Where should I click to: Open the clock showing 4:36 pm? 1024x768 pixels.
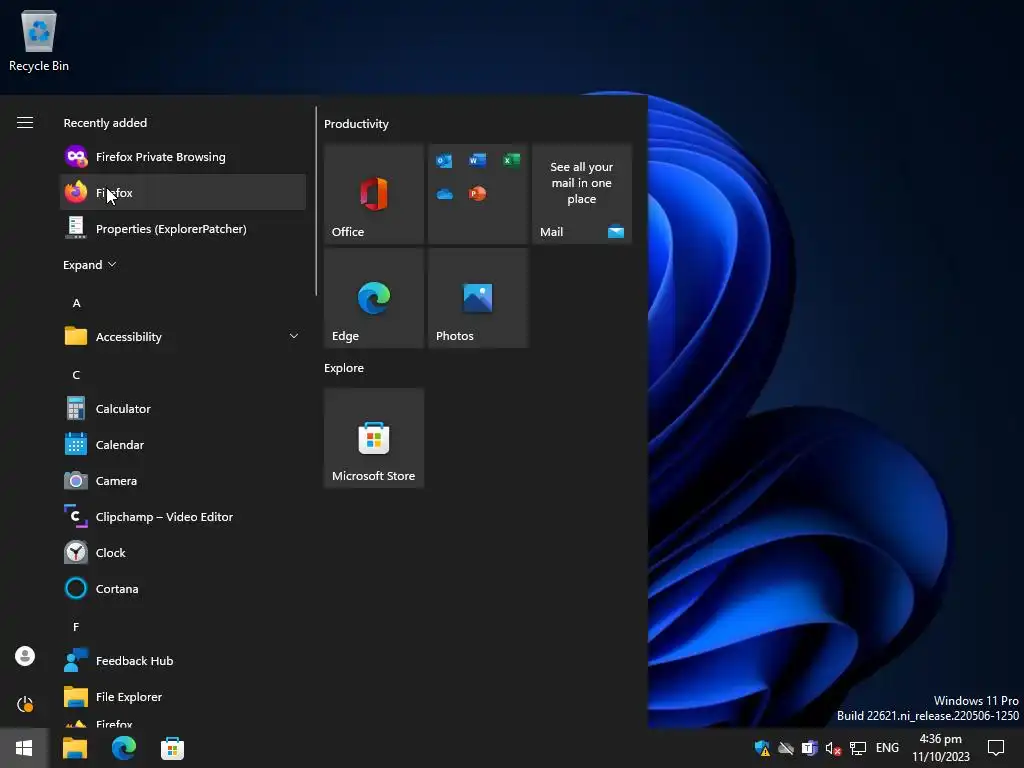(x=940, y=748)
